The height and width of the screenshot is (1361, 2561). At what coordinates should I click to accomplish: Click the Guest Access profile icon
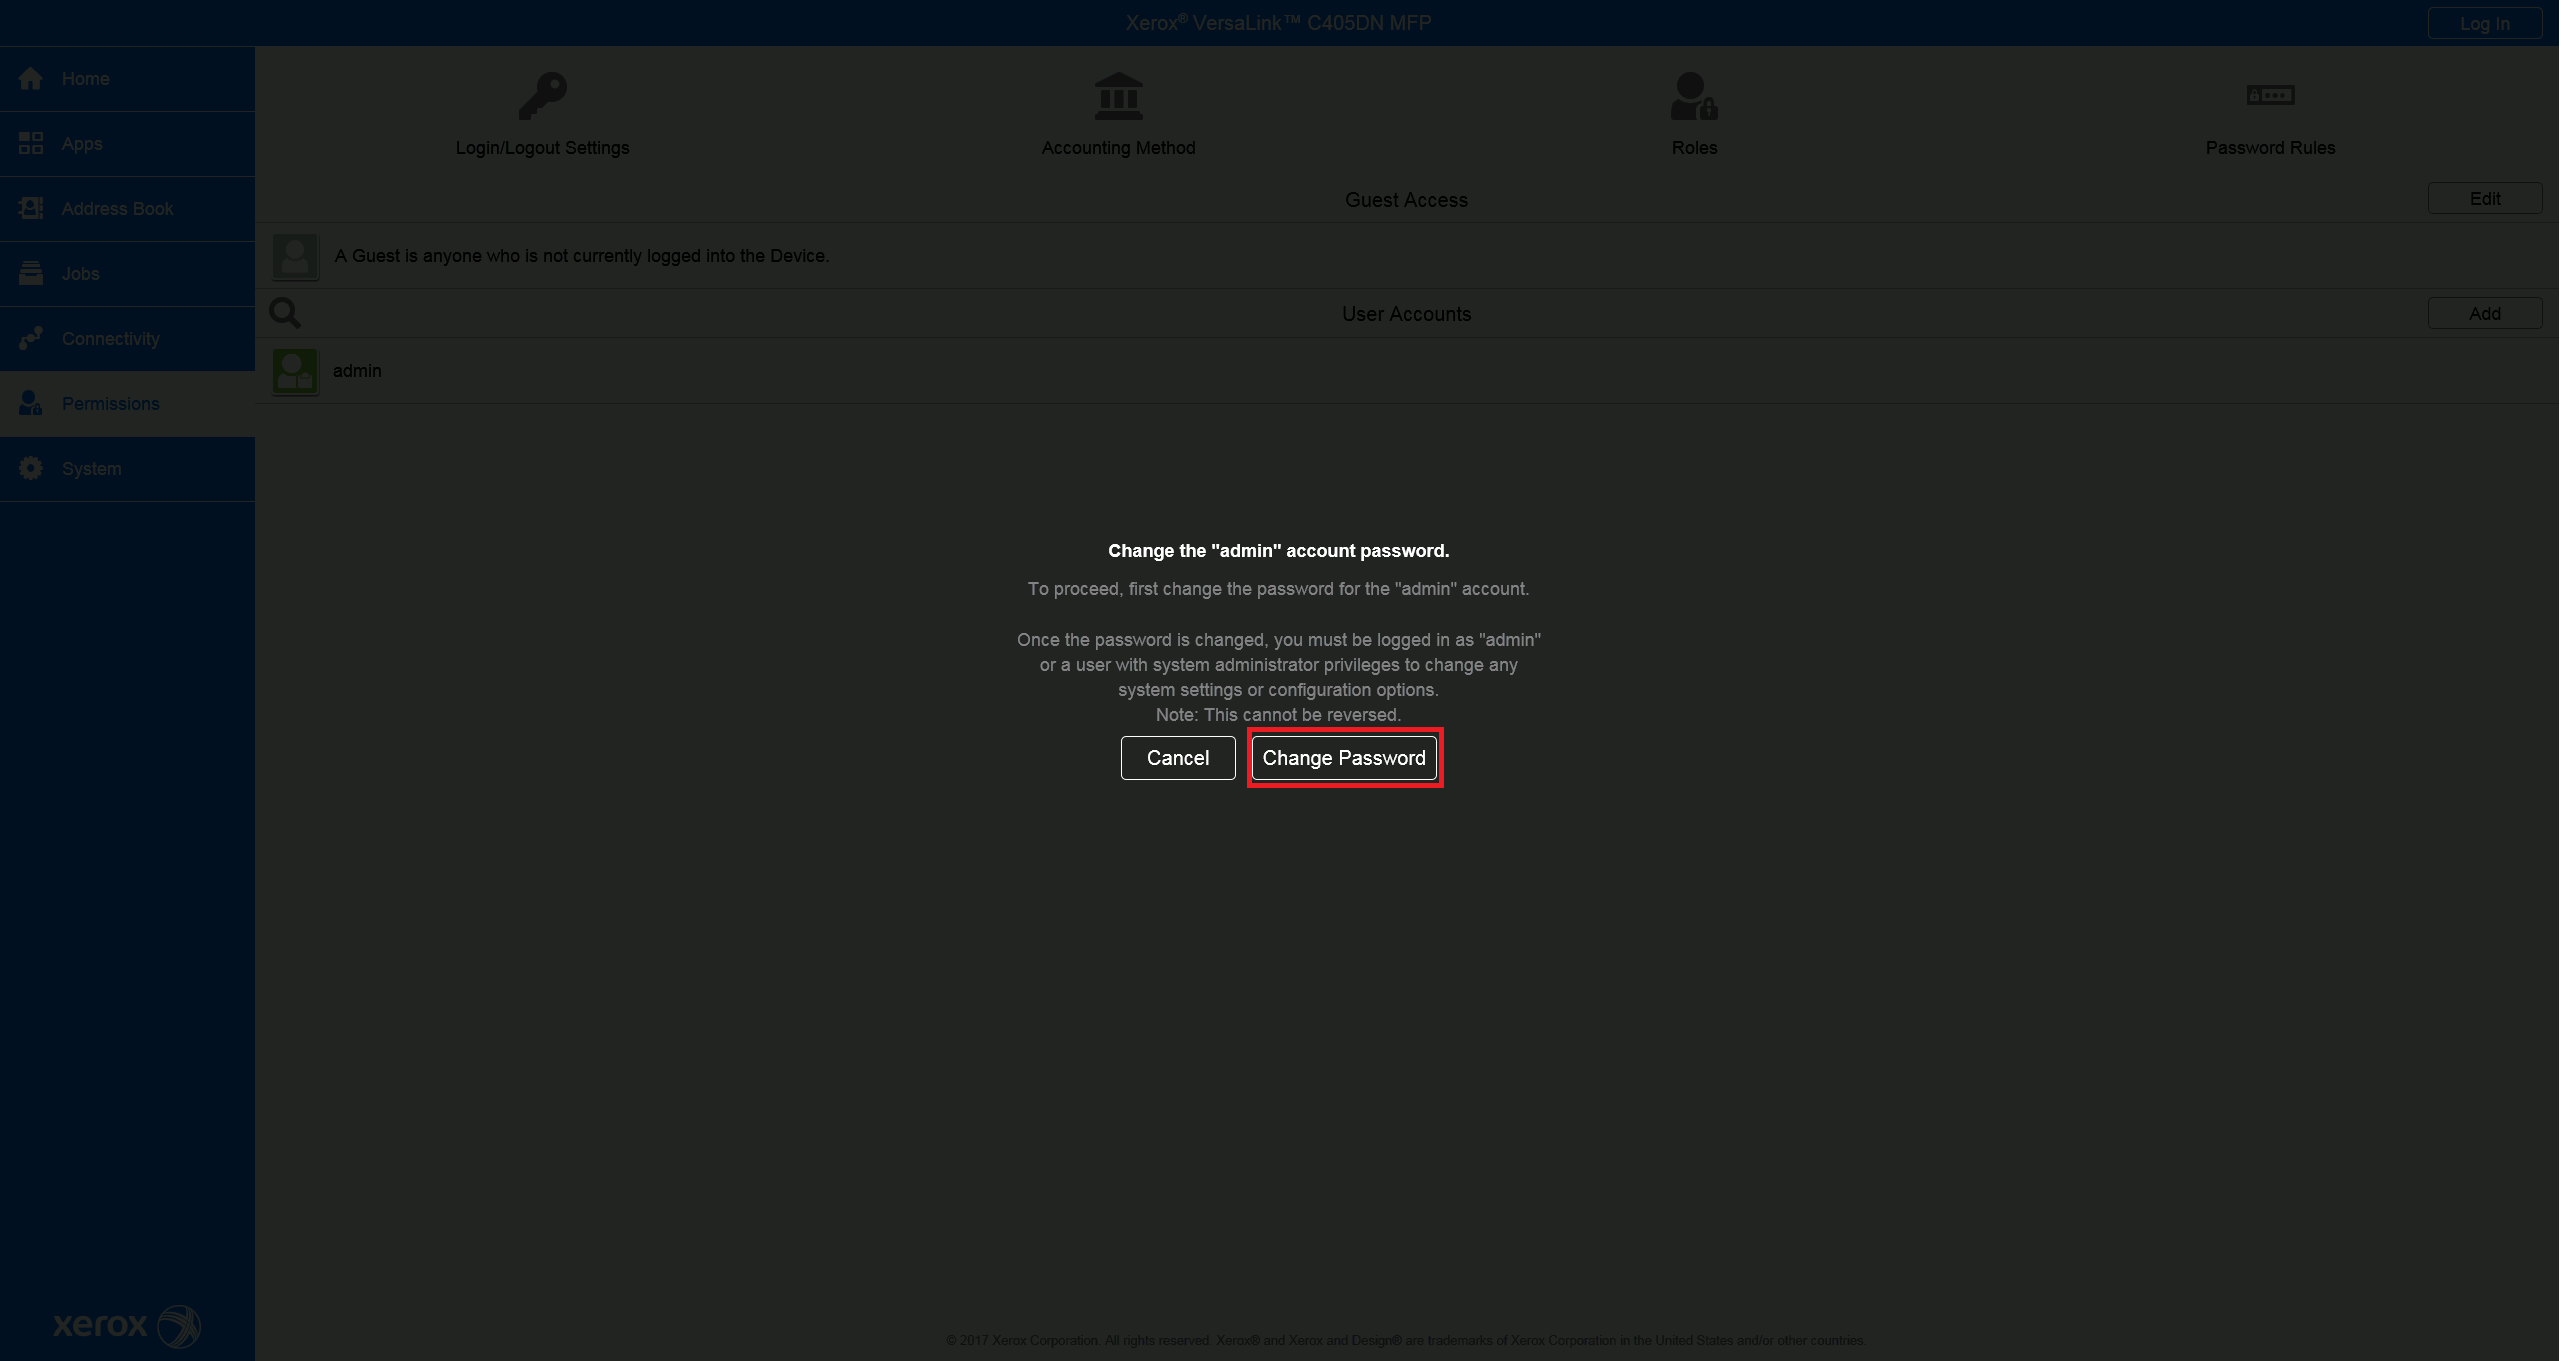tap(295, 256)
